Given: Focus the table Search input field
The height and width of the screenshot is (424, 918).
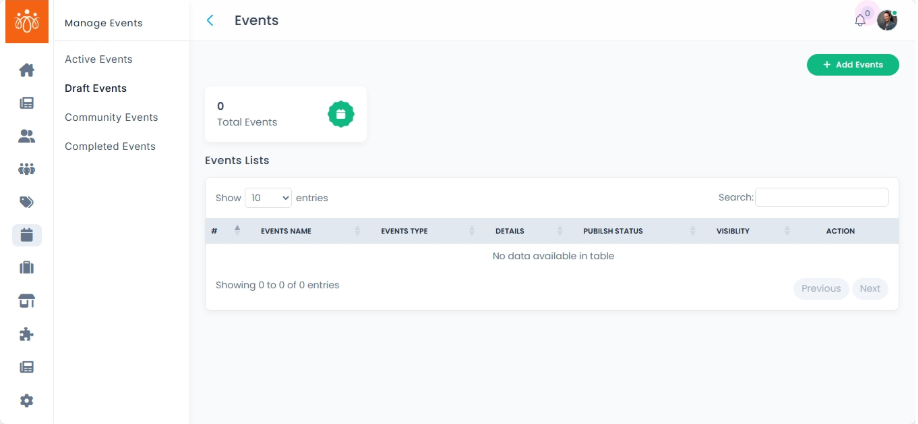Looking at the screenshot, I should [x=821, y=197].
